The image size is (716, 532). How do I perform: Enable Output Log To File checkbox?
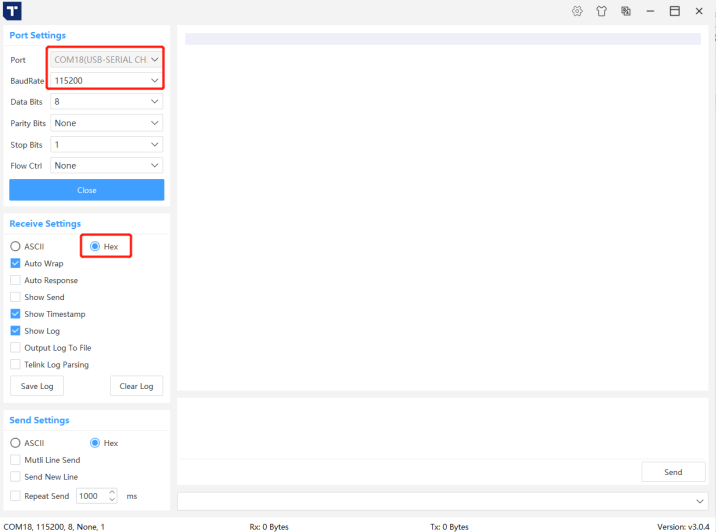15,348
